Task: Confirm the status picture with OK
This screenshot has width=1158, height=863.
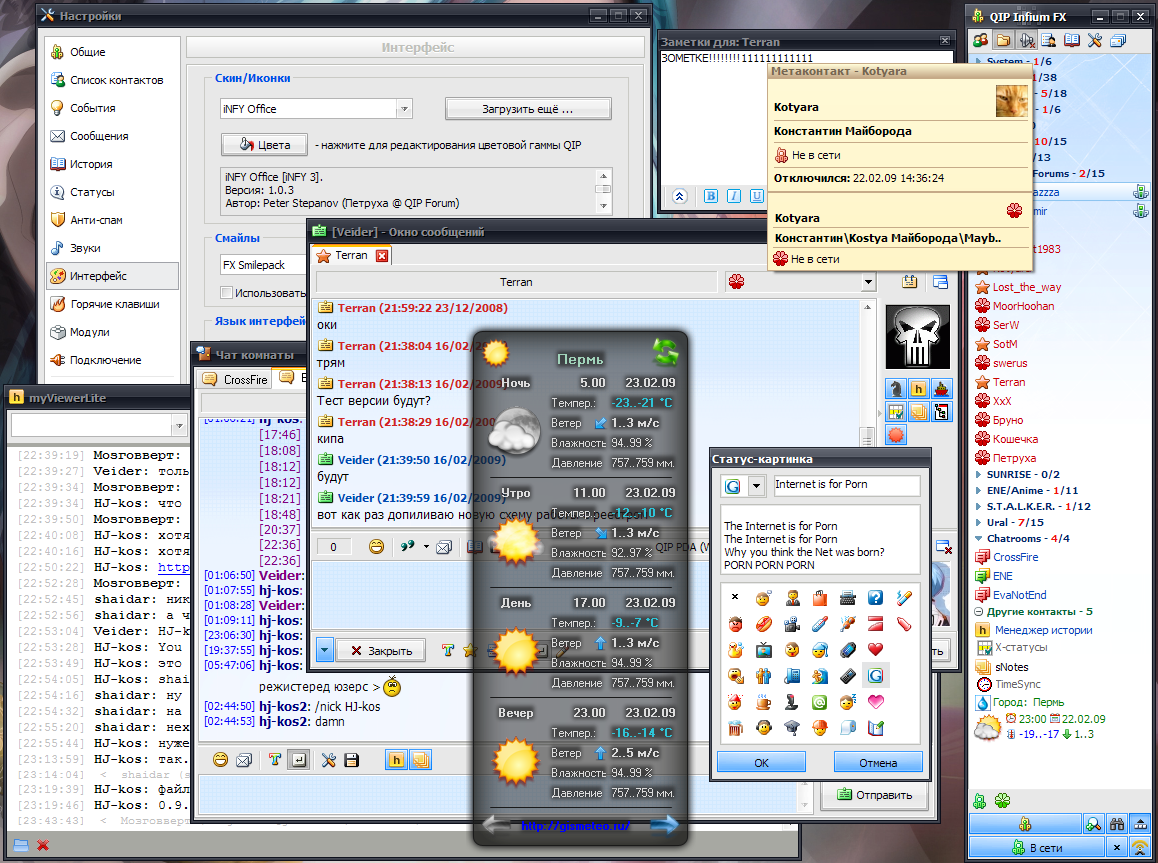Action: [x=761, y=763]
